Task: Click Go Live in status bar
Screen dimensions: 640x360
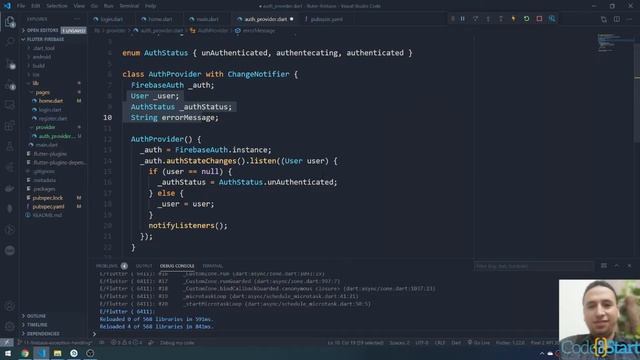Action: (478, 343)
